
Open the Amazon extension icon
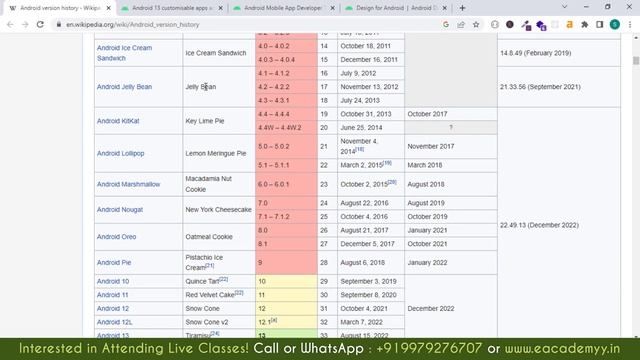pyautogui.click(x=569, y=24)
